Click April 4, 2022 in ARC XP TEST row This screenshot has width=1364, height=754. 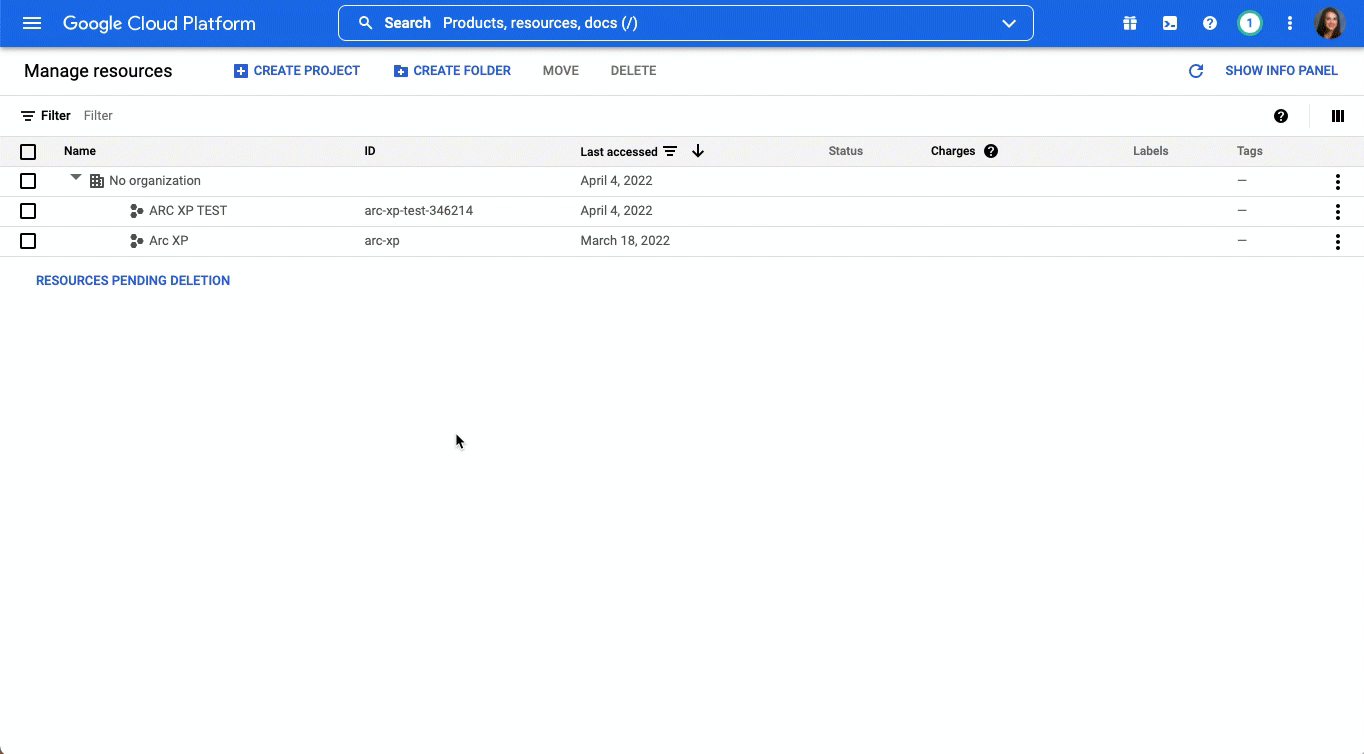coord(616,211)
